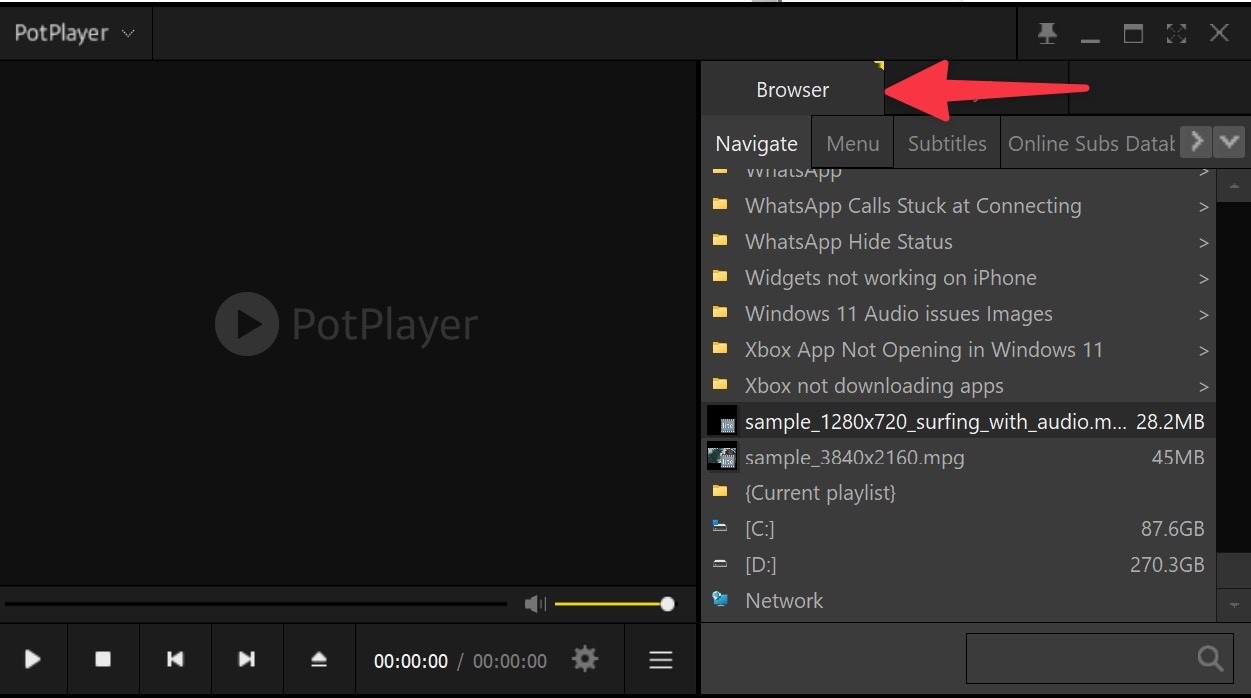1251x698 pixels.
Task: Open the Xbox not downloading apps folder
Action: pyautogui.click(x=959, y=386)
